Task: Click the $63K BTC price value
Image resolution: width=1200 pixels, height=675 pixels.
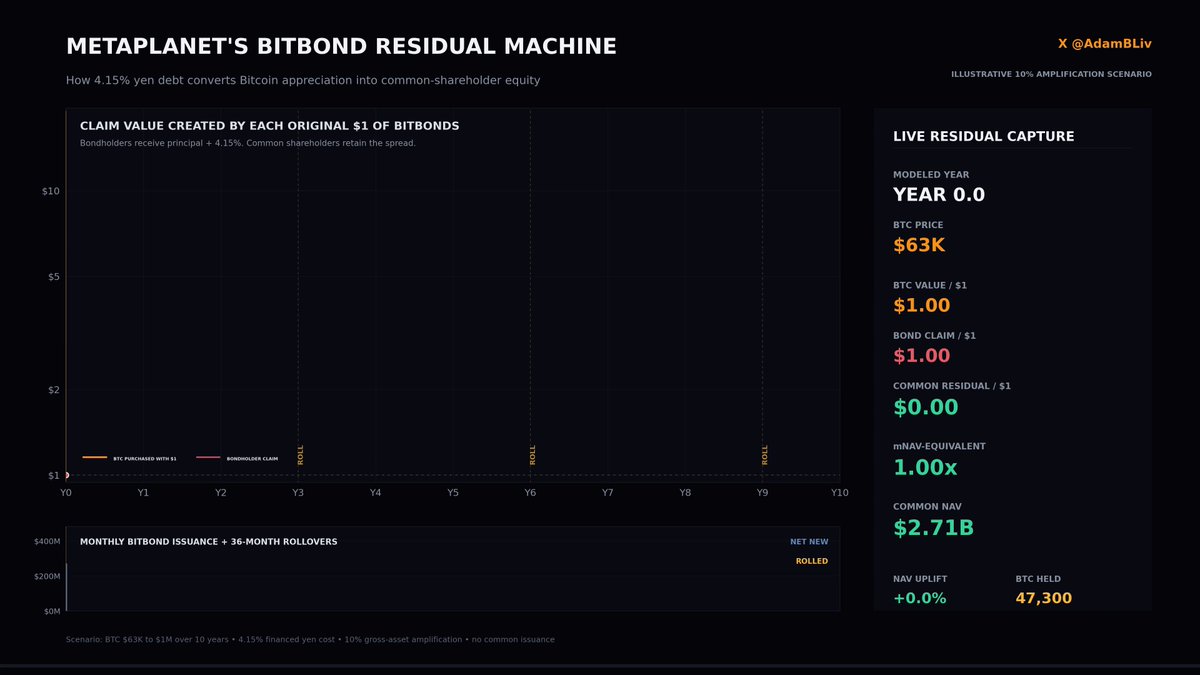Action: [x=918, y=245]
